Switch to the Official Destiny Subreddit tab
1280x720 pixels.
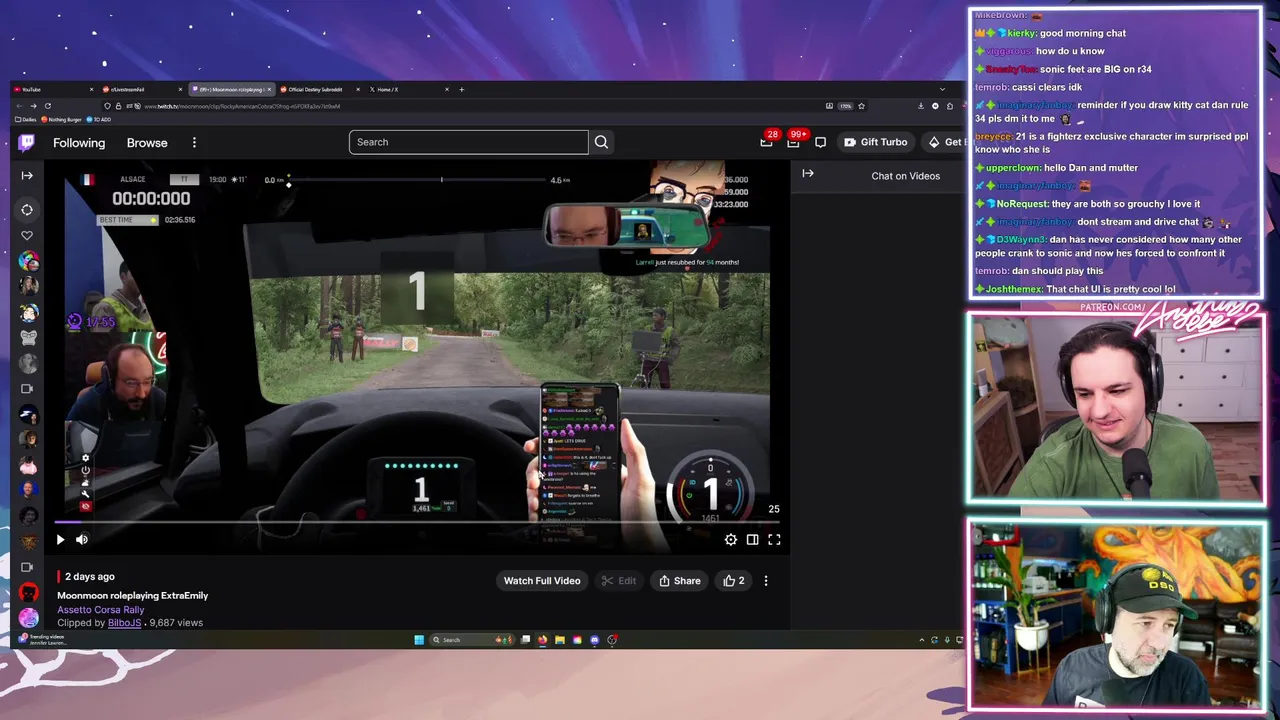321,90
